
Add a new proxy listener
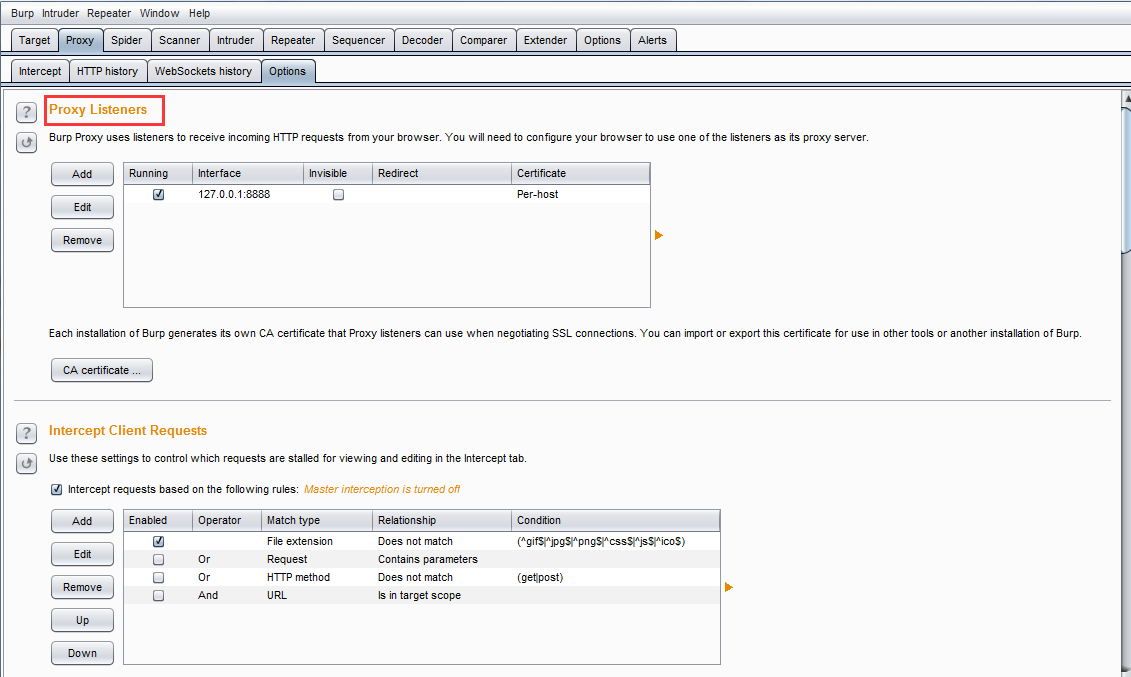pyautogui.click(x=82, y=174)
